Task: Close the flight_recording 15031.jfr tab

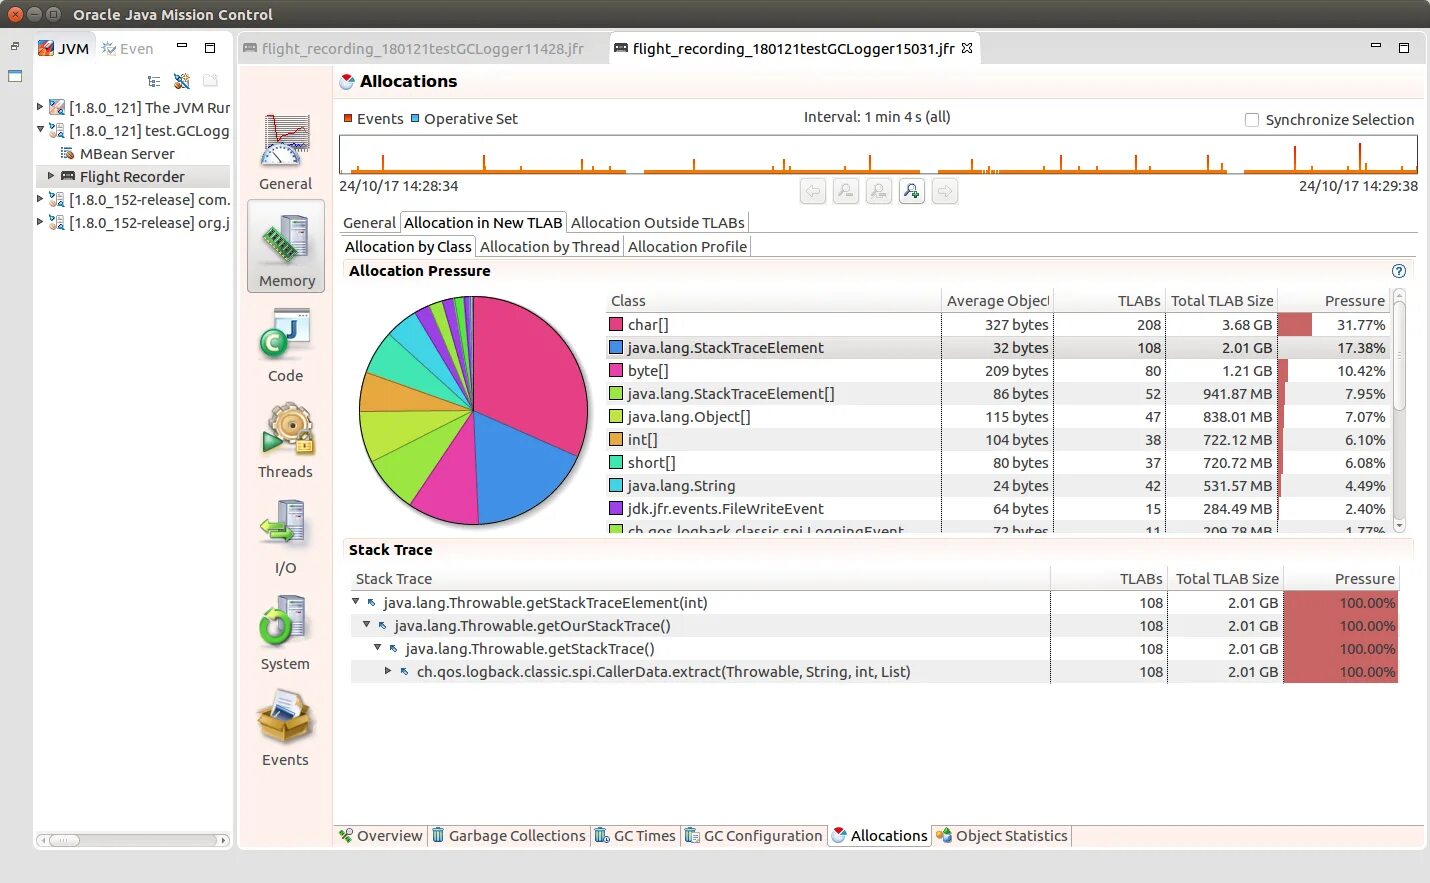Action: (x=967, y=47)
